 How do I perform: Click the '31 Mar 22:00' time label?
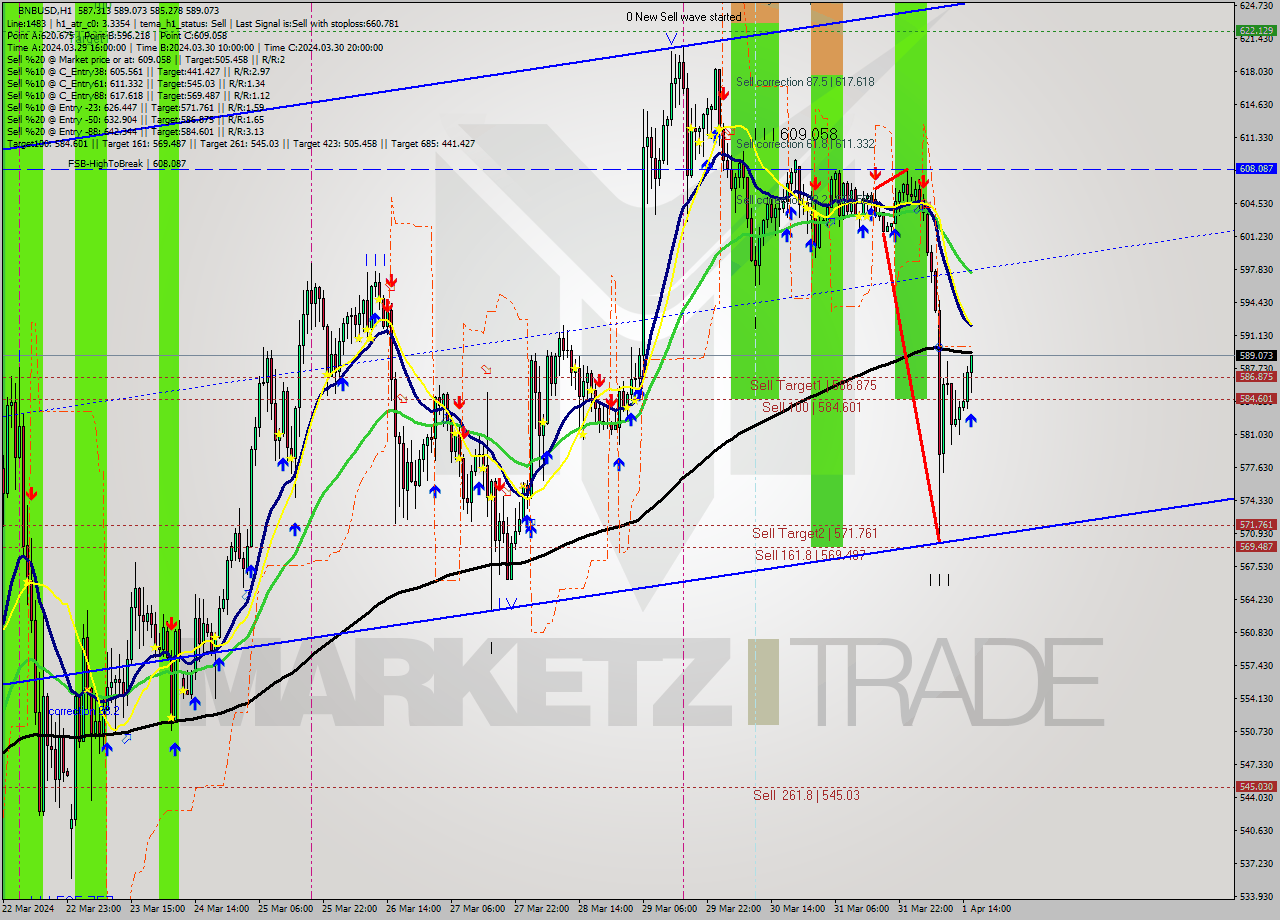(x=925, y=909)
